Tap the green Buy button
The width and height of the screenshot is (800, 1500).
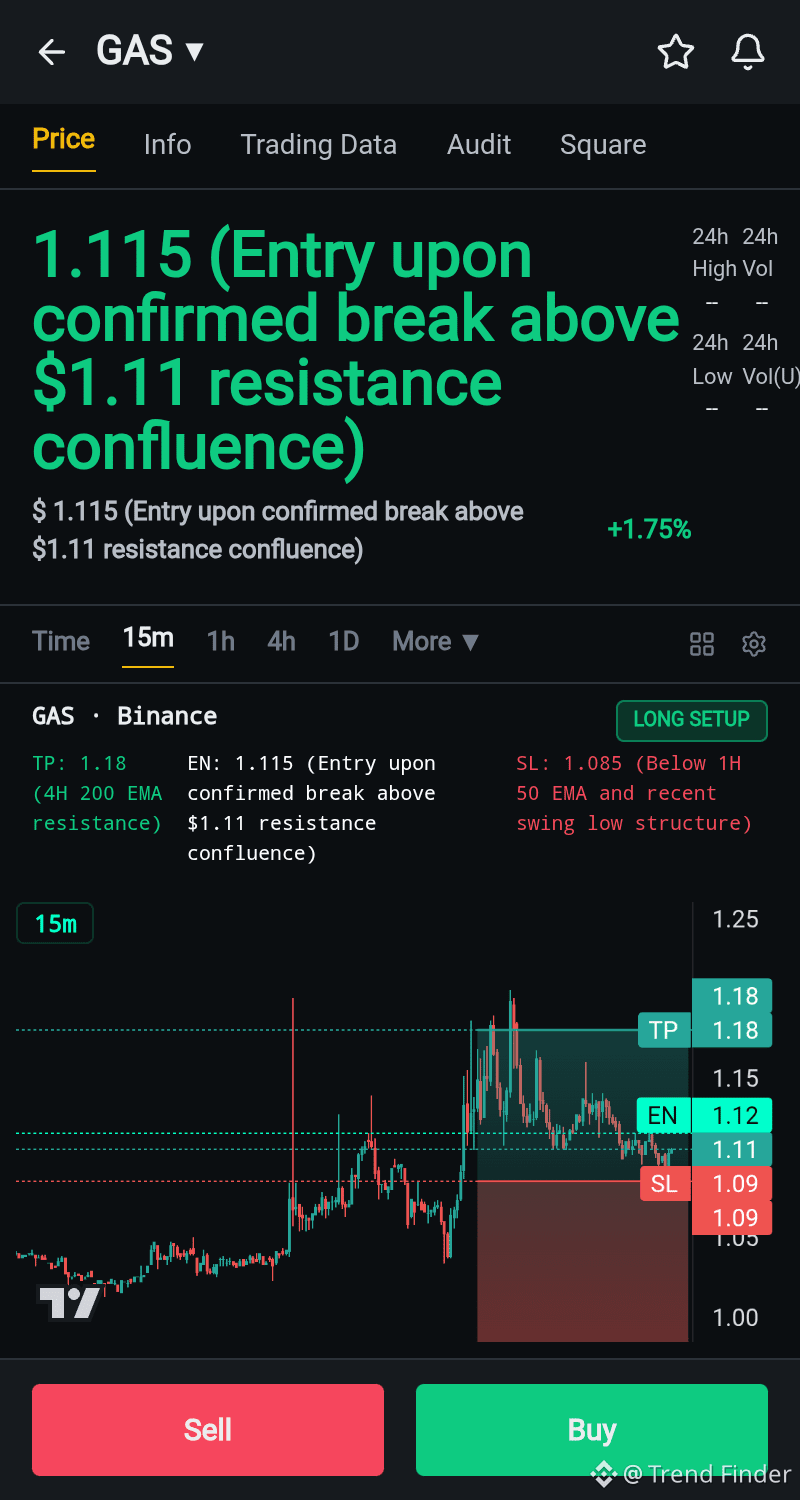click(x=592, y=1430)
